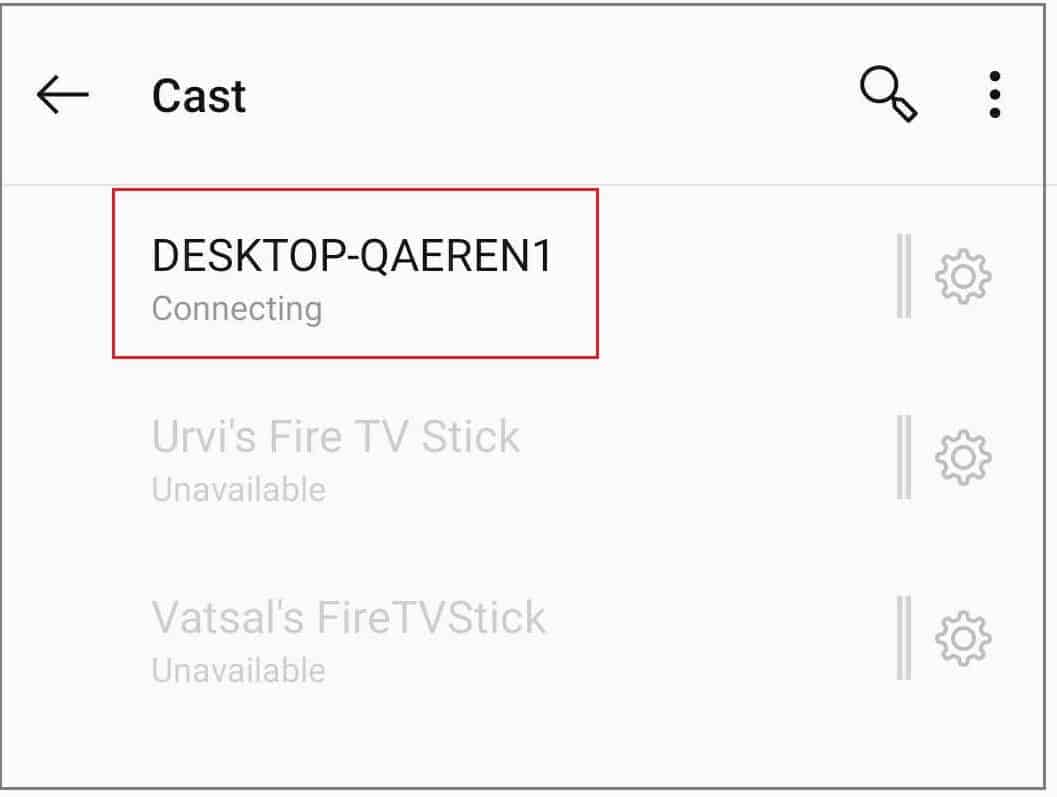Click the Urvi's Fire TV Stick name label
Viewport: 1057px width, 797px height.
tap(336, 436)
